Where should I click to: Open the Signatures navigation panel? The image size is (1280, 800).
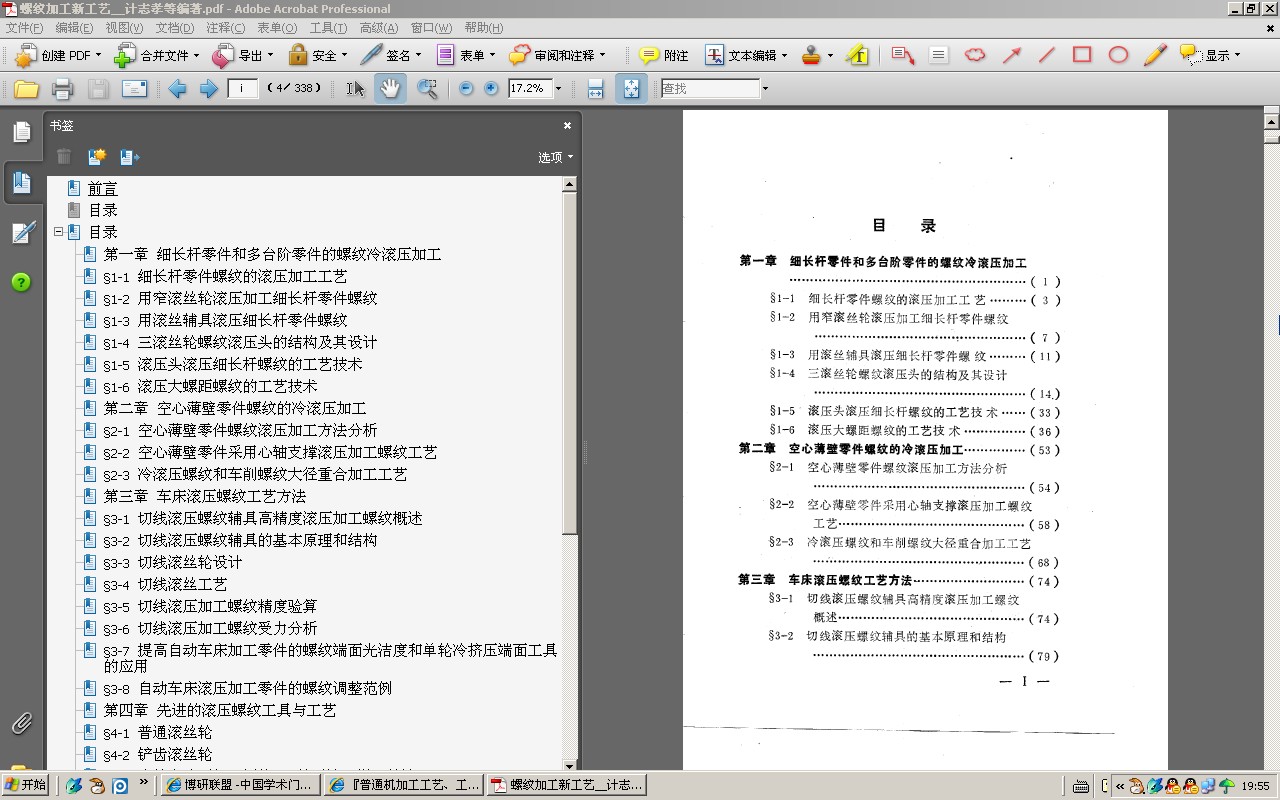(21, 232)
